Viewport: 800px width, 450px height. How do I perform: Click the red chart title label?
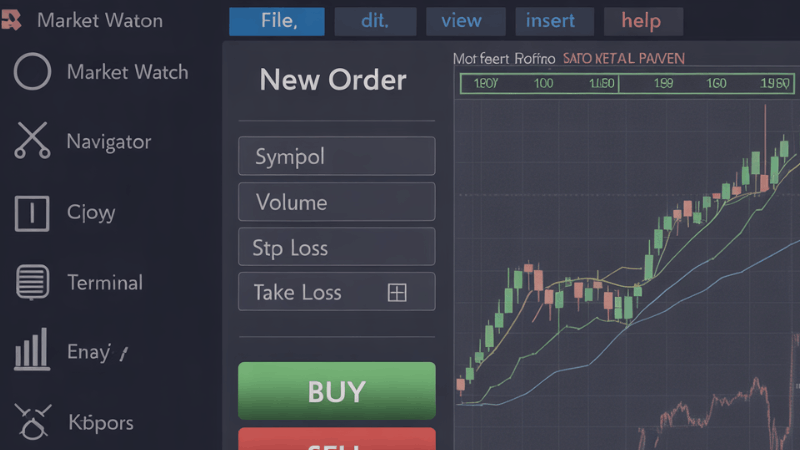[x=623, y=59]
